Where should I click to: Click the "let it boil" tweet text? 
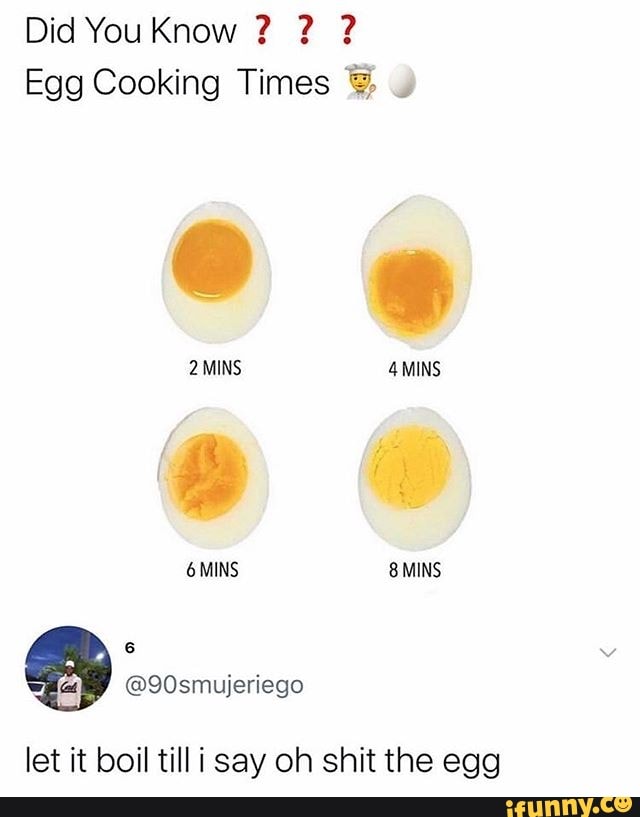click(261, 762)
